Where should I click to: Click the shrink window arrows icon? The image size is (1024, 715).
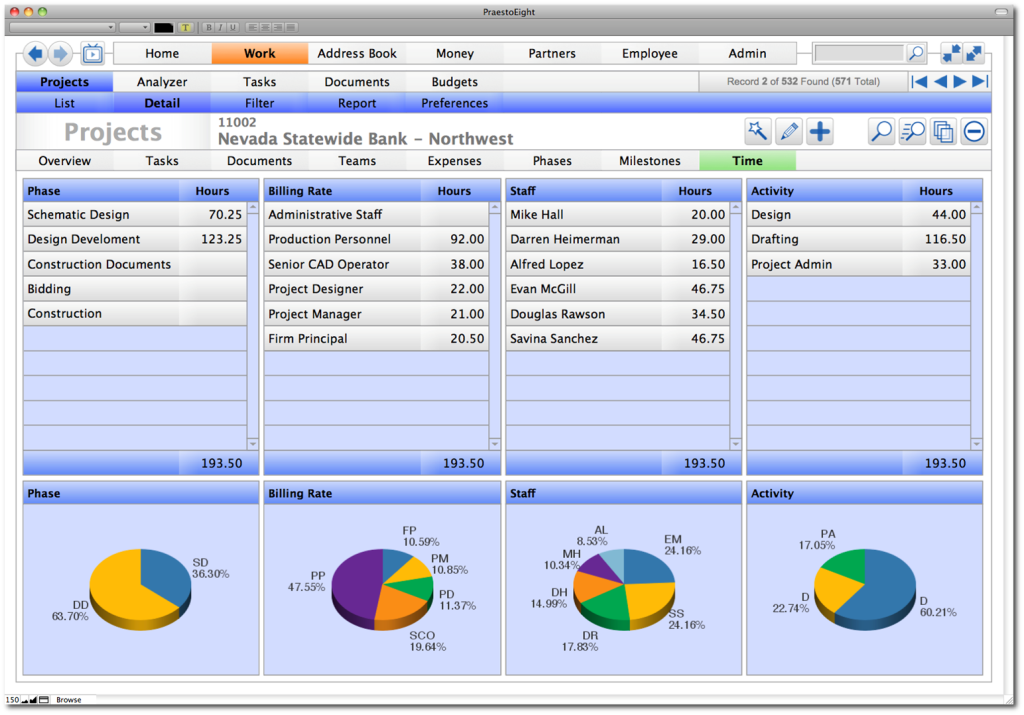pos(951,54)
